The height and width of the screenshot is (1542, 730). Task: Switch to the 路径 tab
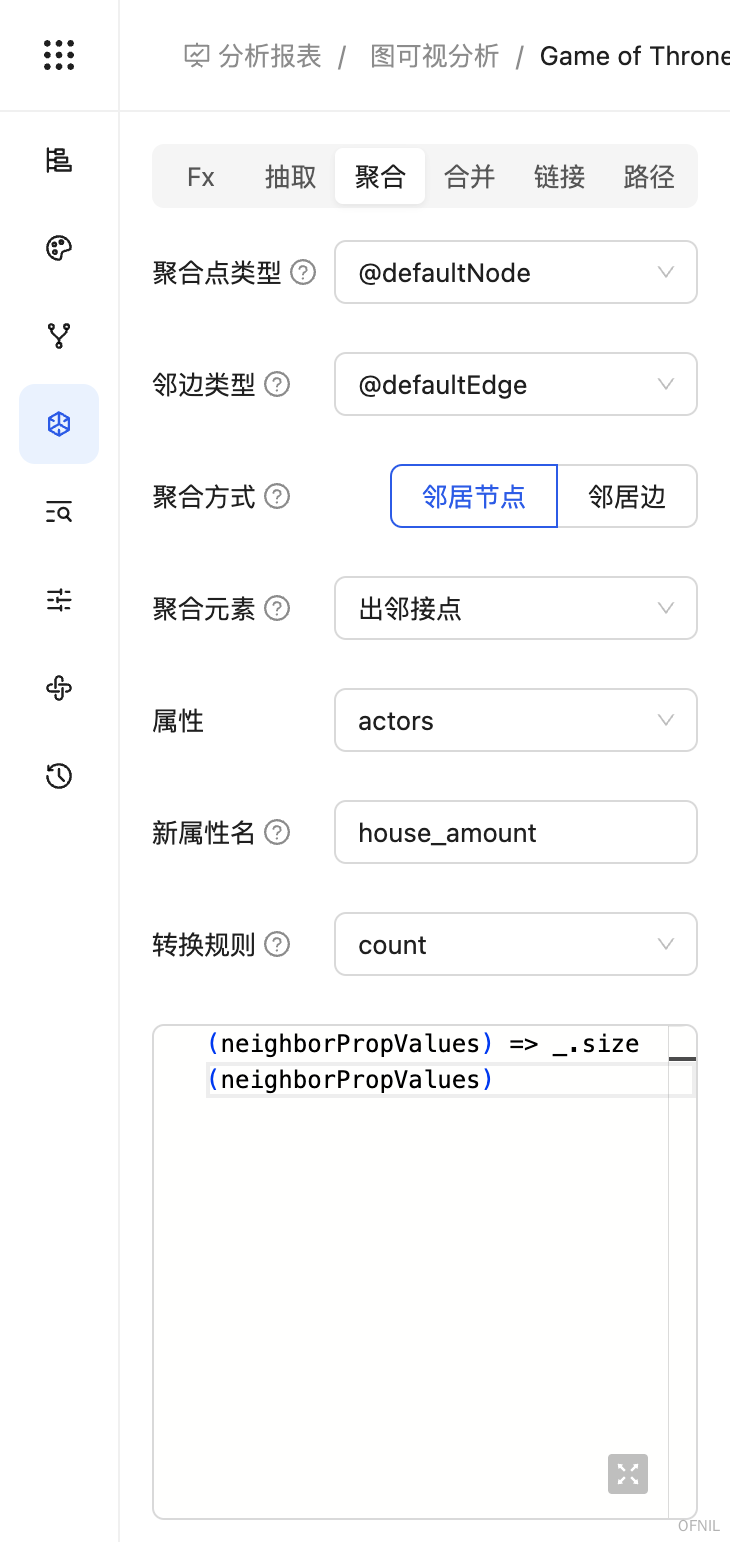649,177
